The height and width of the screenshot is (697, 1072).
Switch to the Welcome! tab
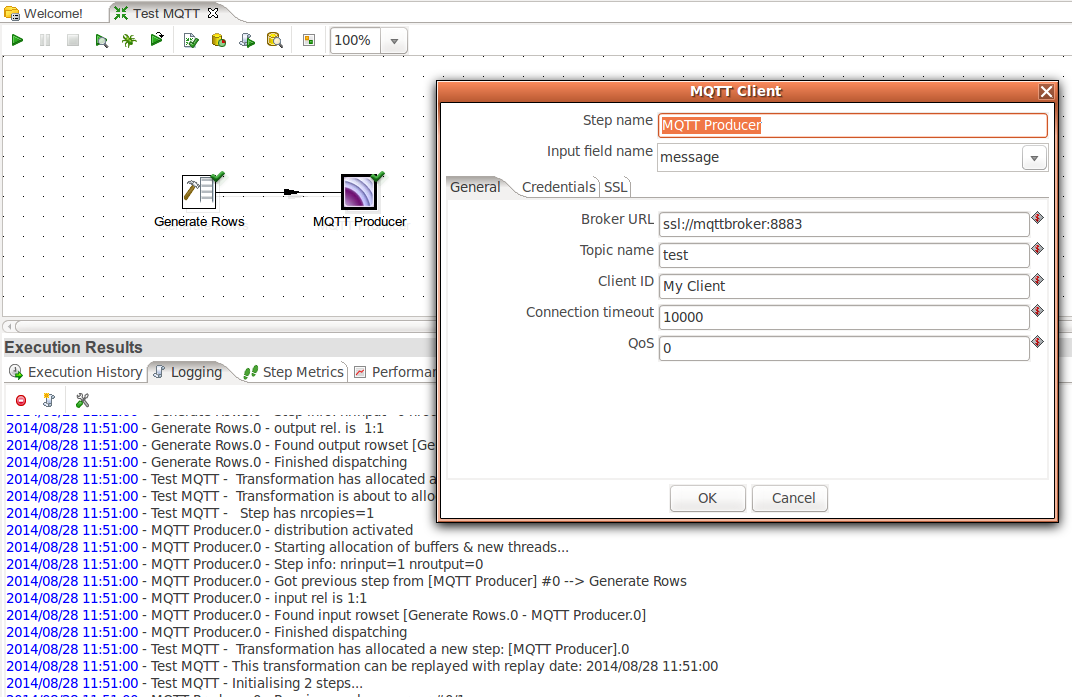[44, 13]
